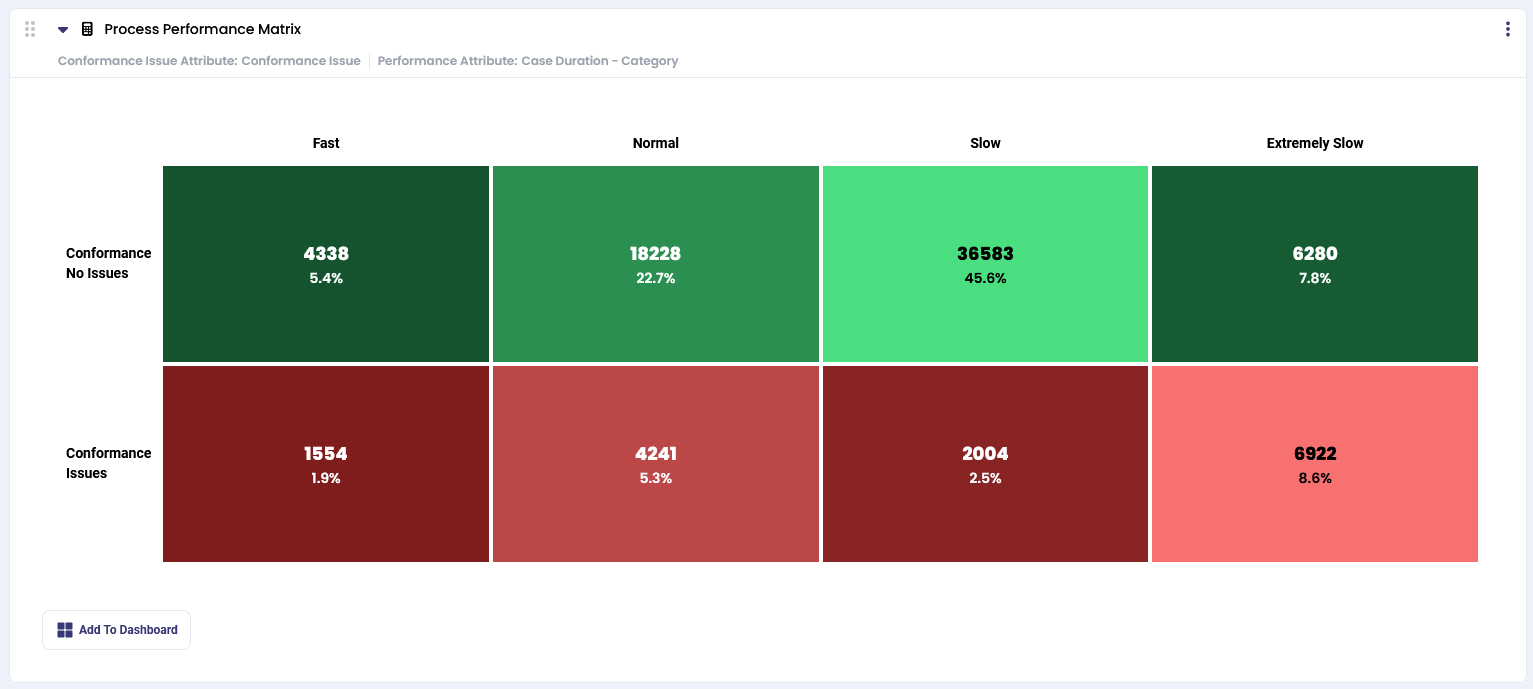Screen dimensions: 1533x689
Task: Select the Extremely Slow column header
Action: [x=1314, y=143]
